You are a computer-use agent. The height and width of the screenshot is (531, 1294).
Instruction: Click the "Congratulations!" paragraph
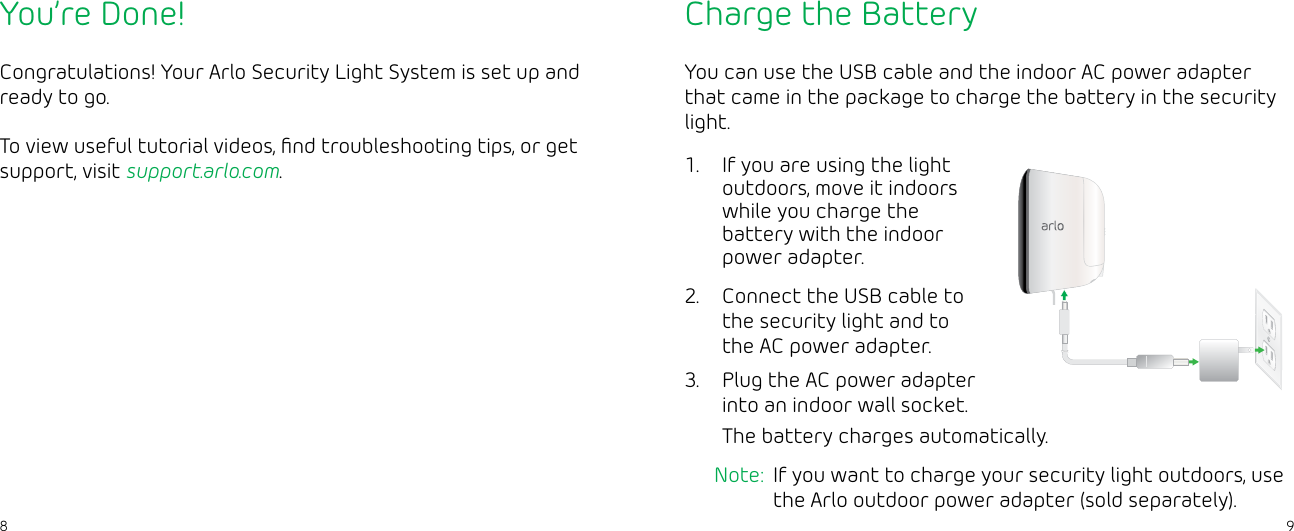(x=289, y=85)
